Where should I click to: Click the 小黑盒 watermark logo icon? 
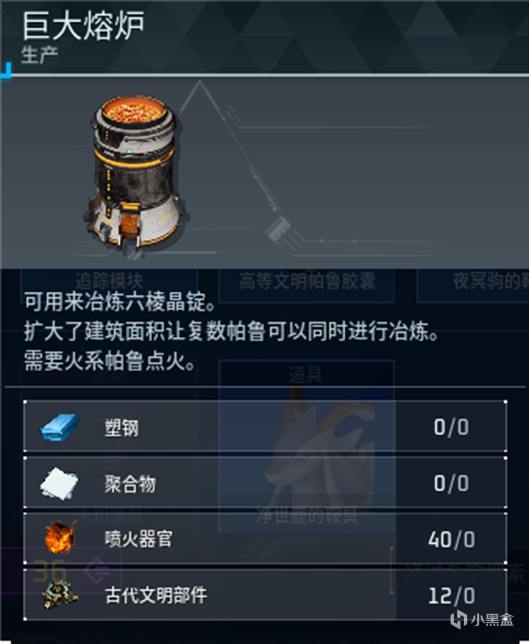point(458,619)
